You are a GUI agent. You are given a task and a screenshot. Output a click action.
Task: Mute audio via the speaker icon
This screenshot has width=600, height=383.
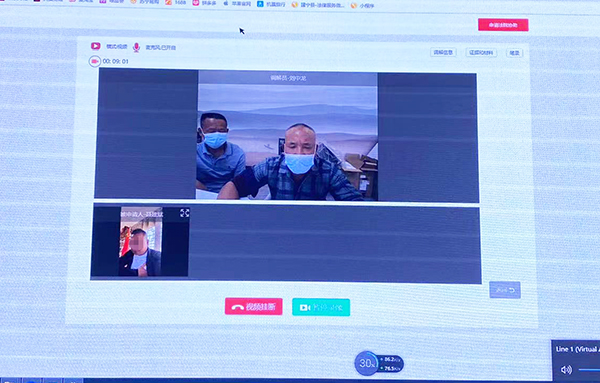click(x=566, y=370)
